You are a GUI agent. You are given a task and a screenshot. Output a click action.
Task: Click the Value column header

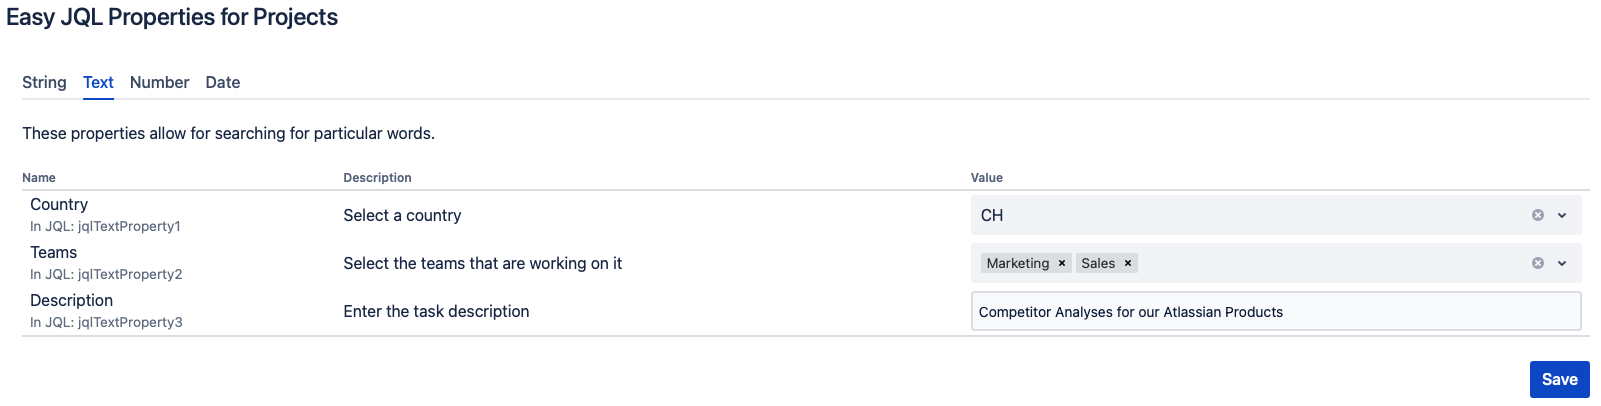click(986, 177)
